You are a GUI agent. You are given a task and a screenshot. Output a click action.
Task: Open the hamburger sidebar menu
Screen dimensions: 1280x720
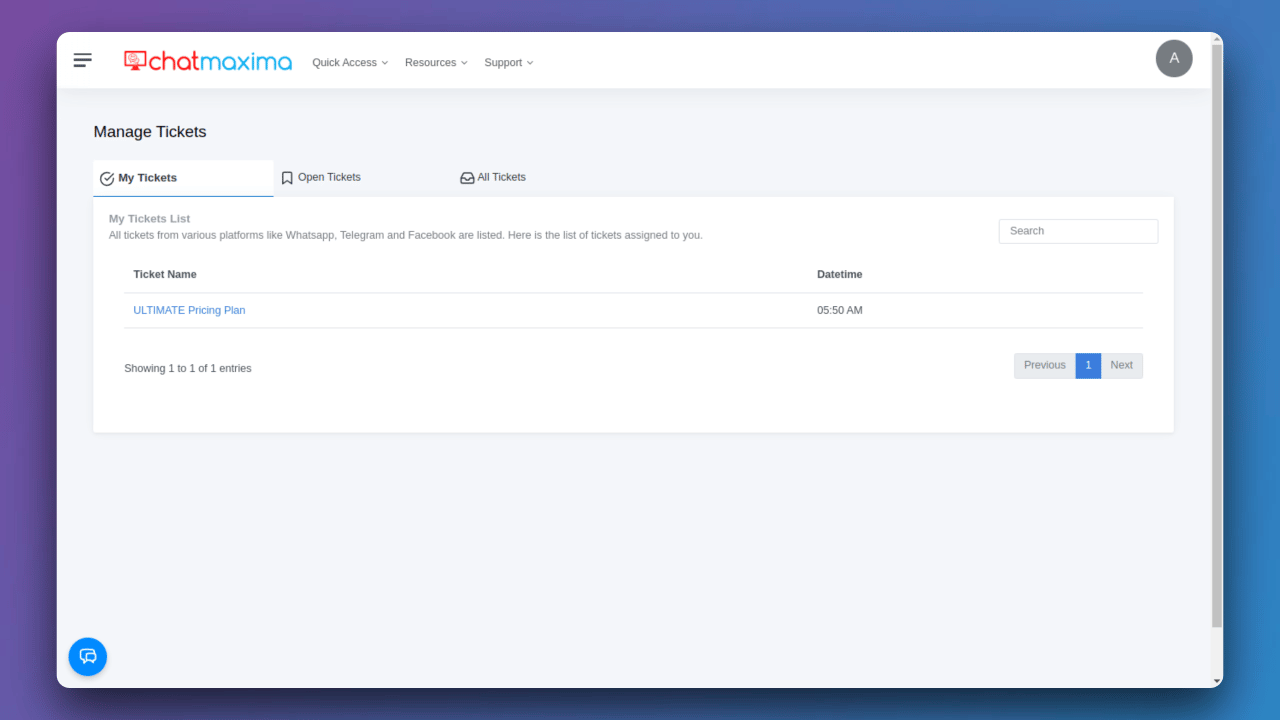click(x=83, y=61)
